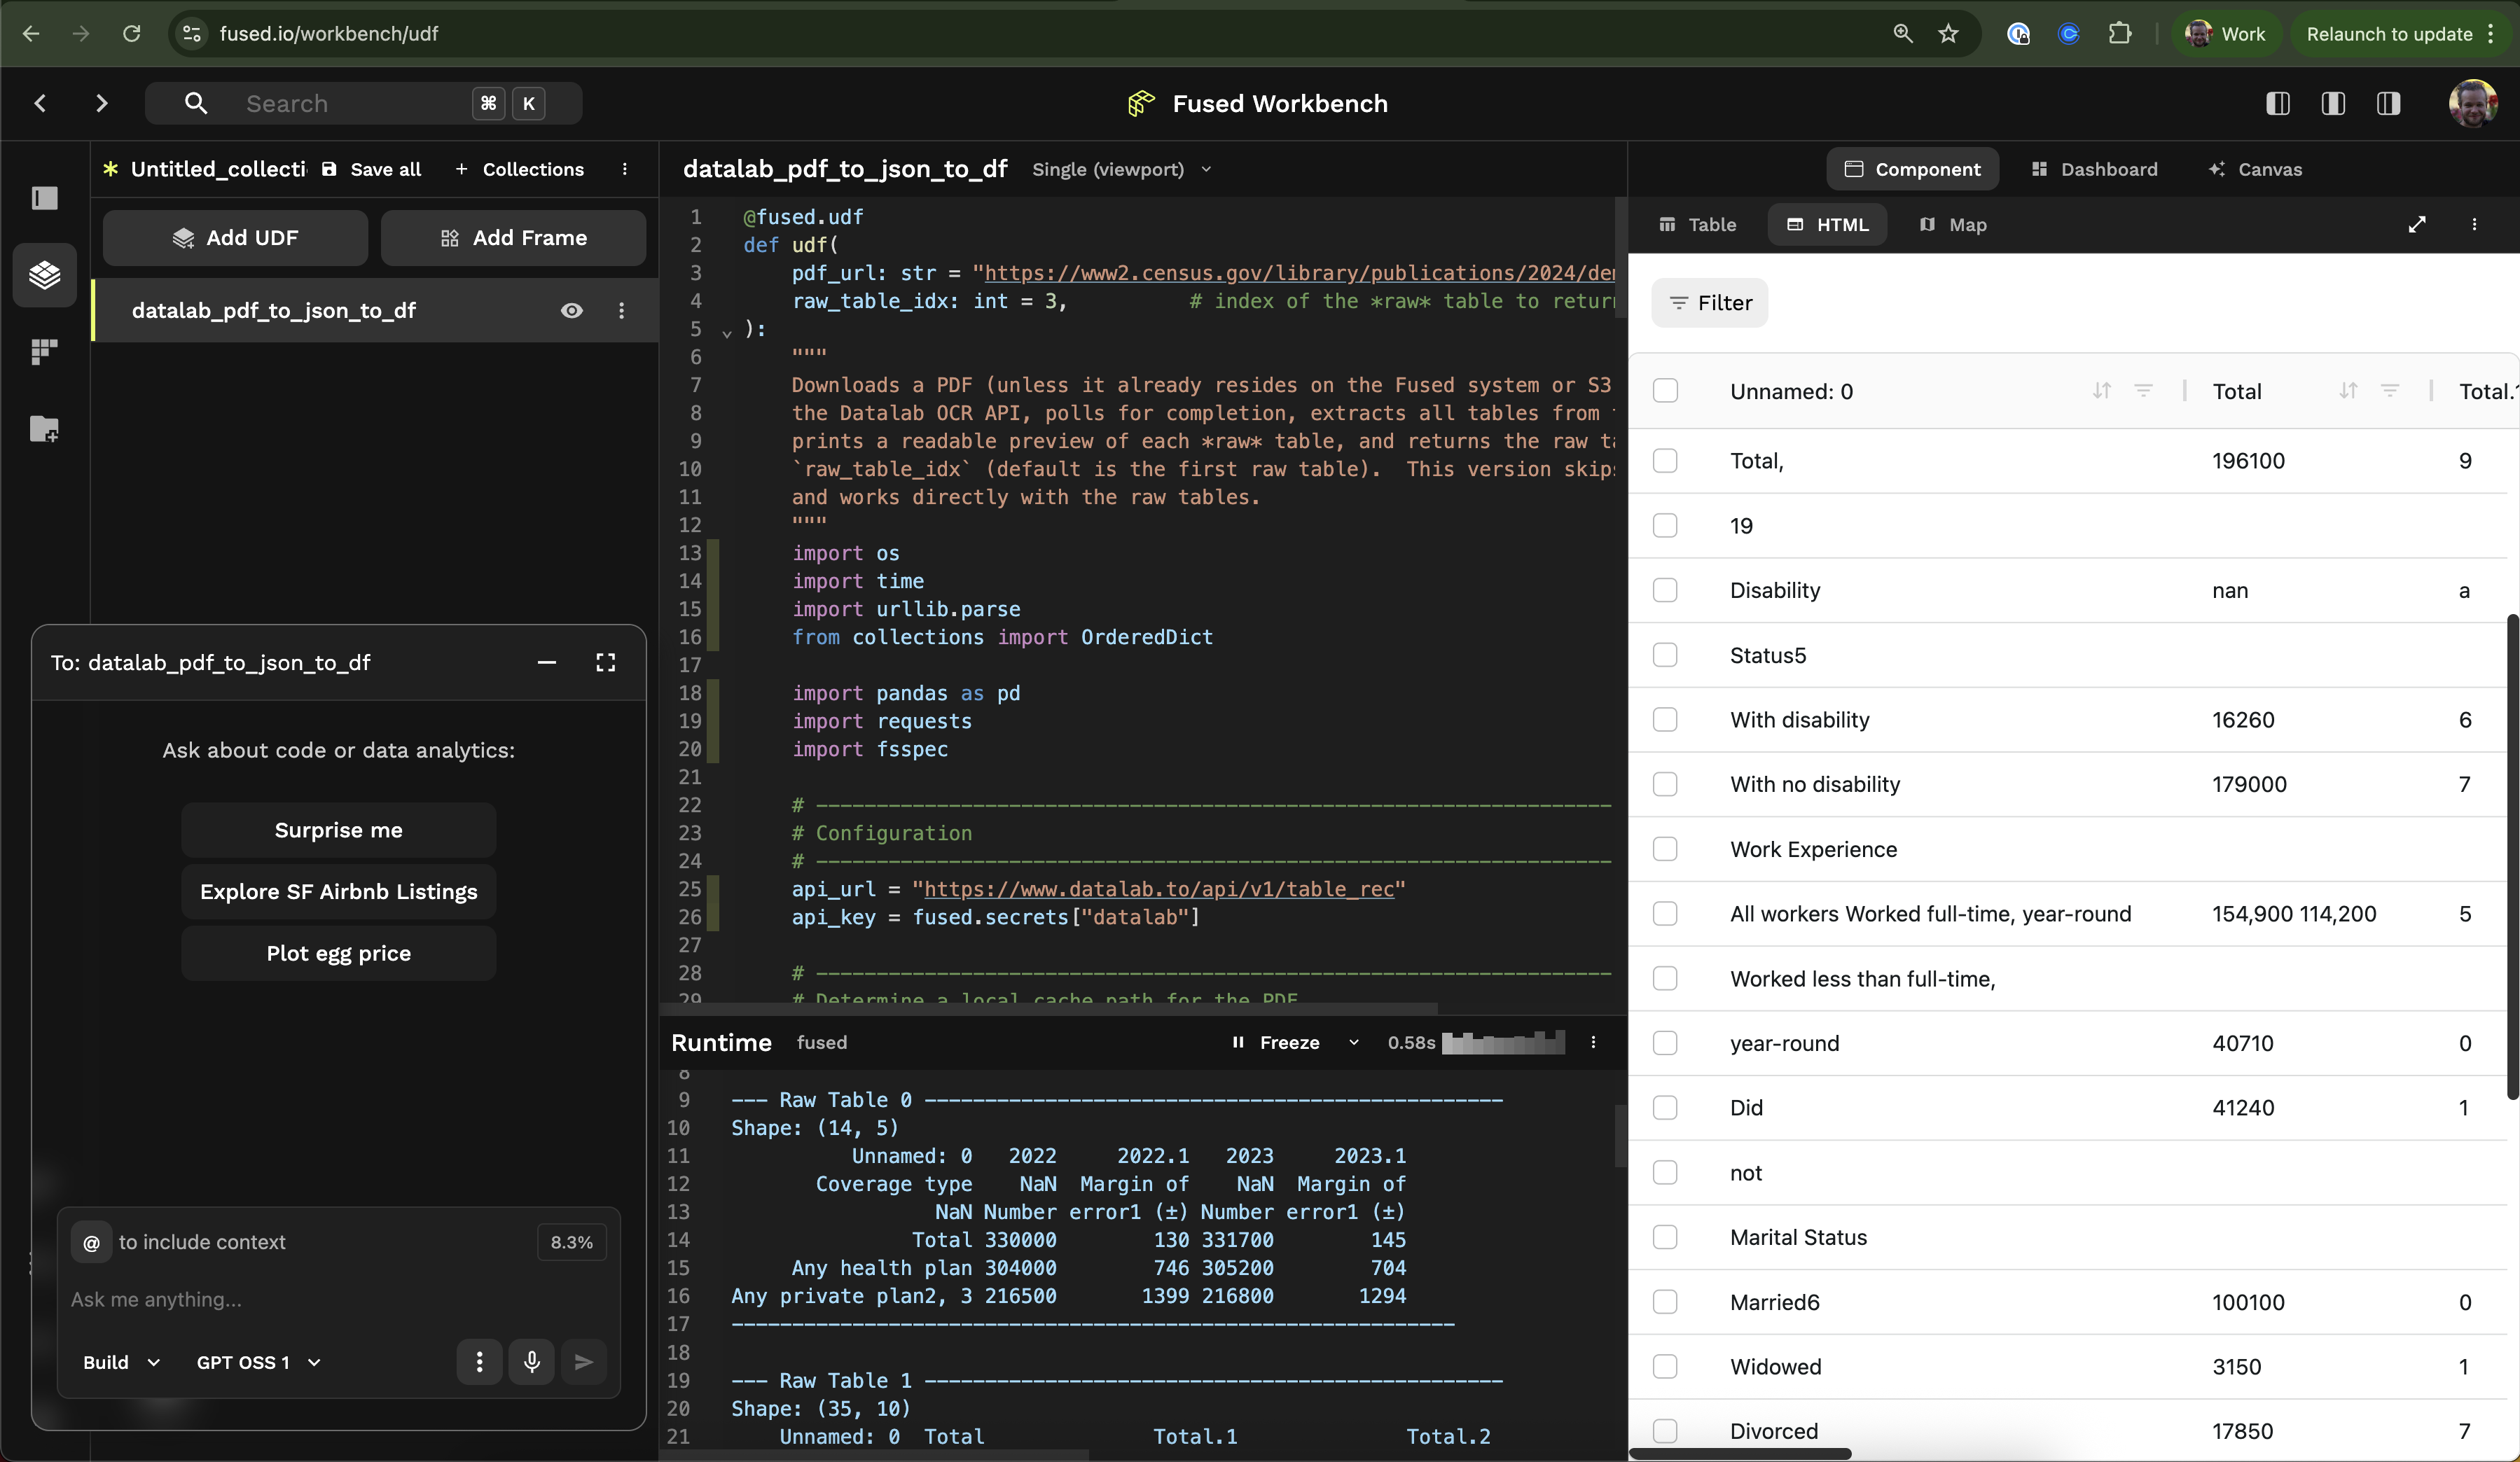Viewport: 2520px width, 1462px height.
Task: Navigate back in Workbench header
Action: tap(41, 103)
